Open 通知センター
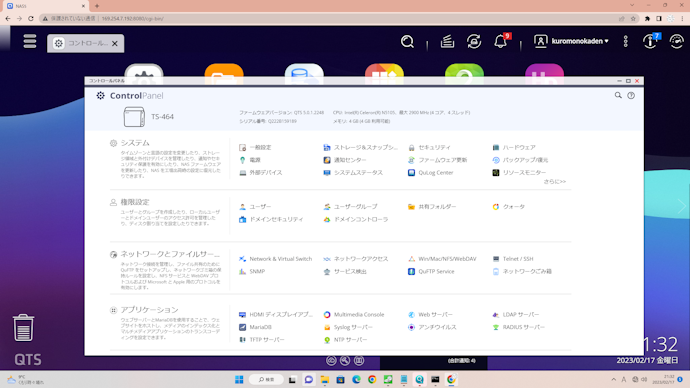The image size is (690, 388). (x=345, y=160)
